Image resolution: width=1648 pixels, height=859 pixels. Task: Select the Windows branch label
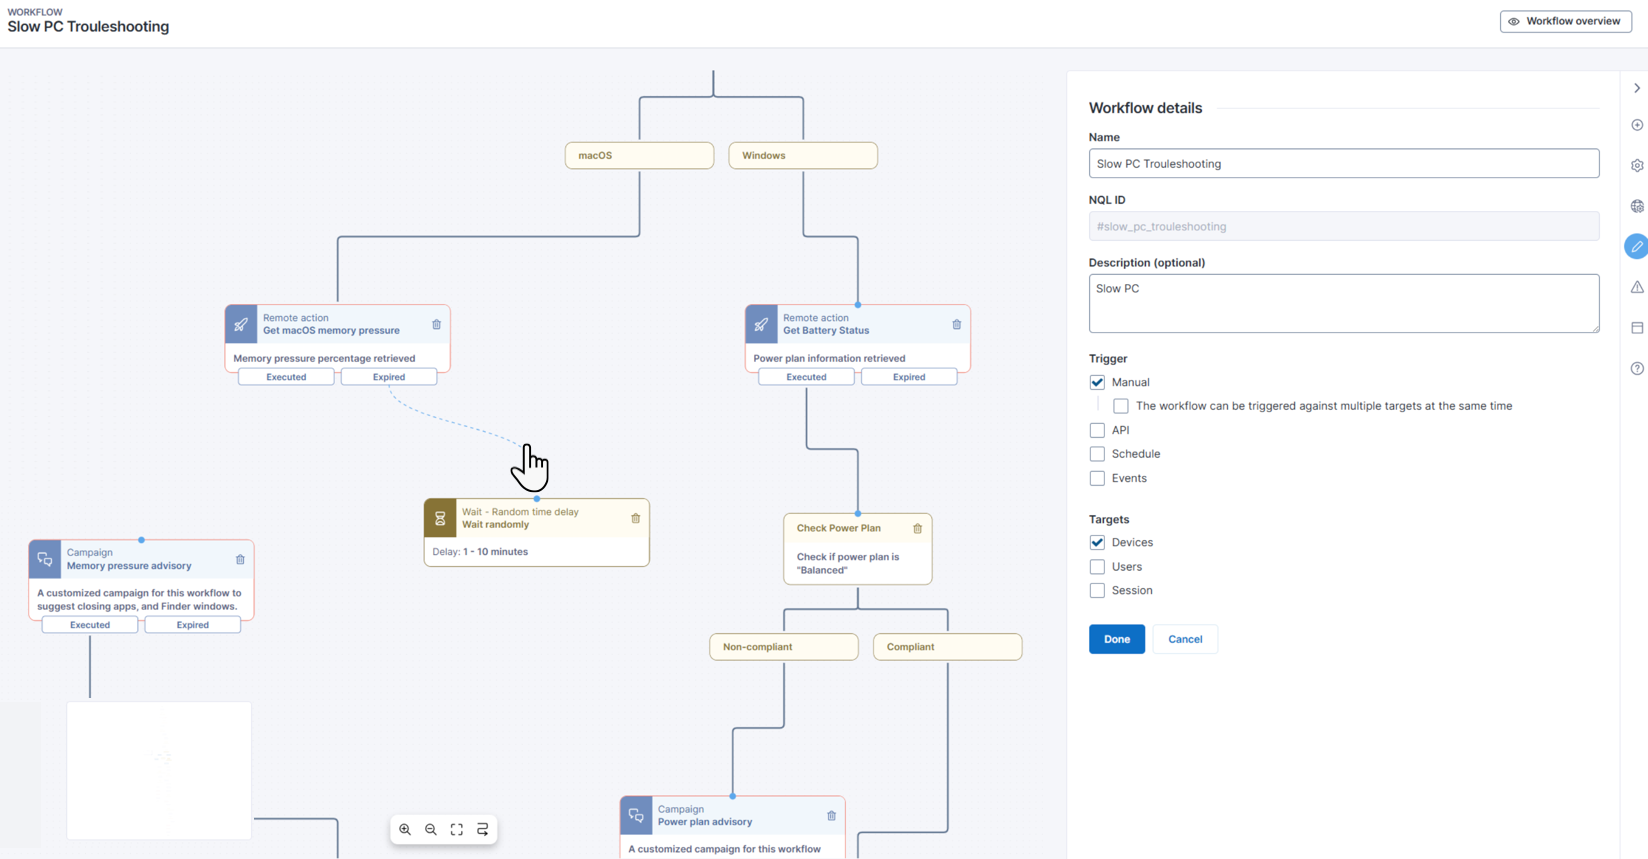(803, 156)
